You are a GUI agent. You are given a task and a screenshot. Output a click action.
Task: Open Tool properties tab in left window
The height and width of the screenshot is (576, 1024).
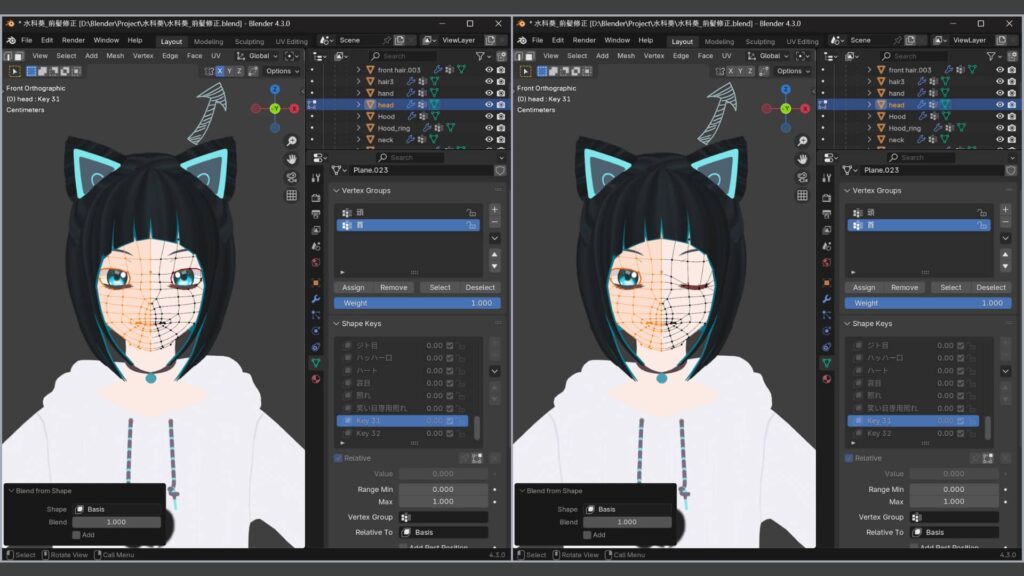point(316,178)
